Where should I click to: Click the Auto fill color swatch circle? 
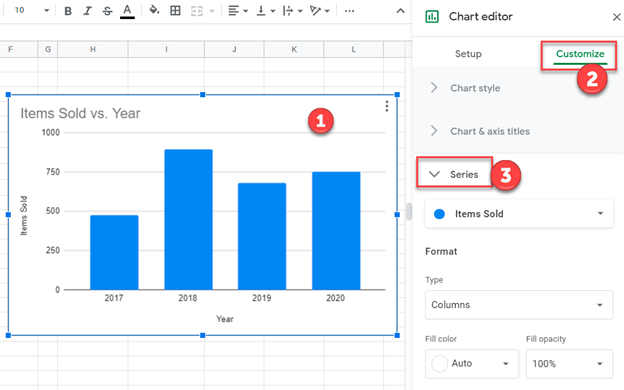point(439,364)
